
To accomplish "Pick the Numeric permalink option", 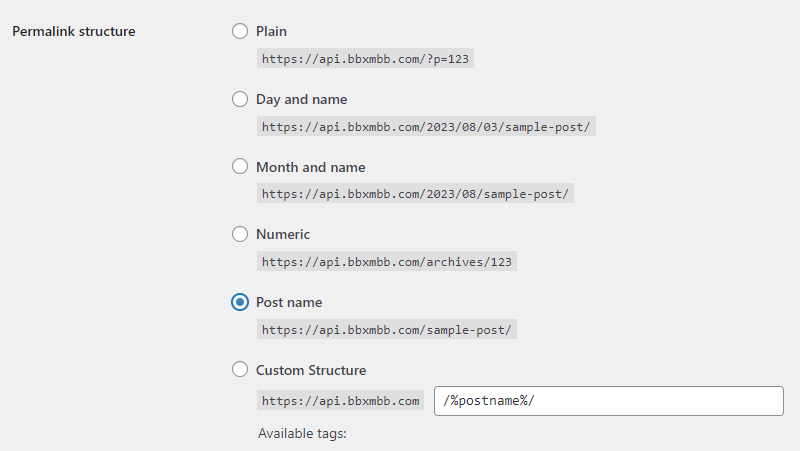I will pyautogui.click(x=240, y=234).
